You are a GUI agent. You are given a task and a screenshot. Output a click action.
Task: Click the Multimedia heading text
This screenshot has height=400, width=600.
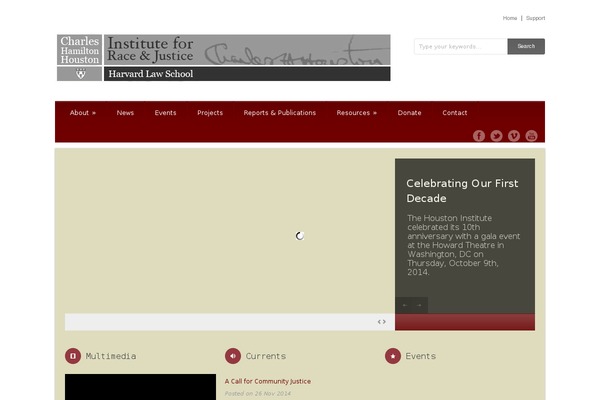[x=111, y=356]
